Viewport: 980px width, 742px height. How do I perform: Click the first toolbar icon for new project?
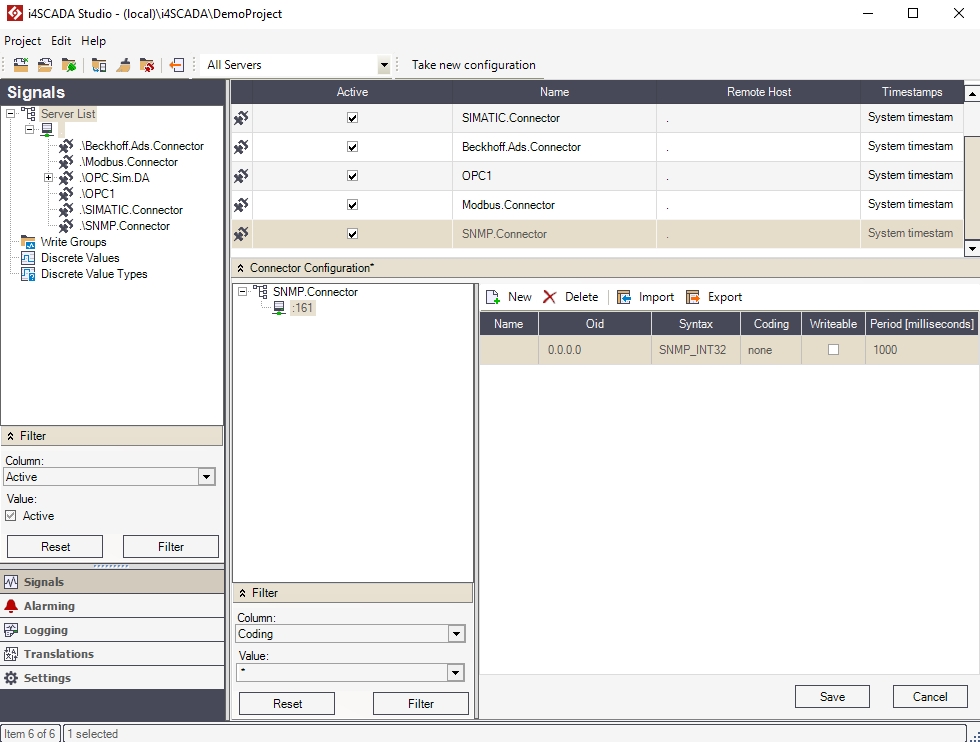pos(20,65)
